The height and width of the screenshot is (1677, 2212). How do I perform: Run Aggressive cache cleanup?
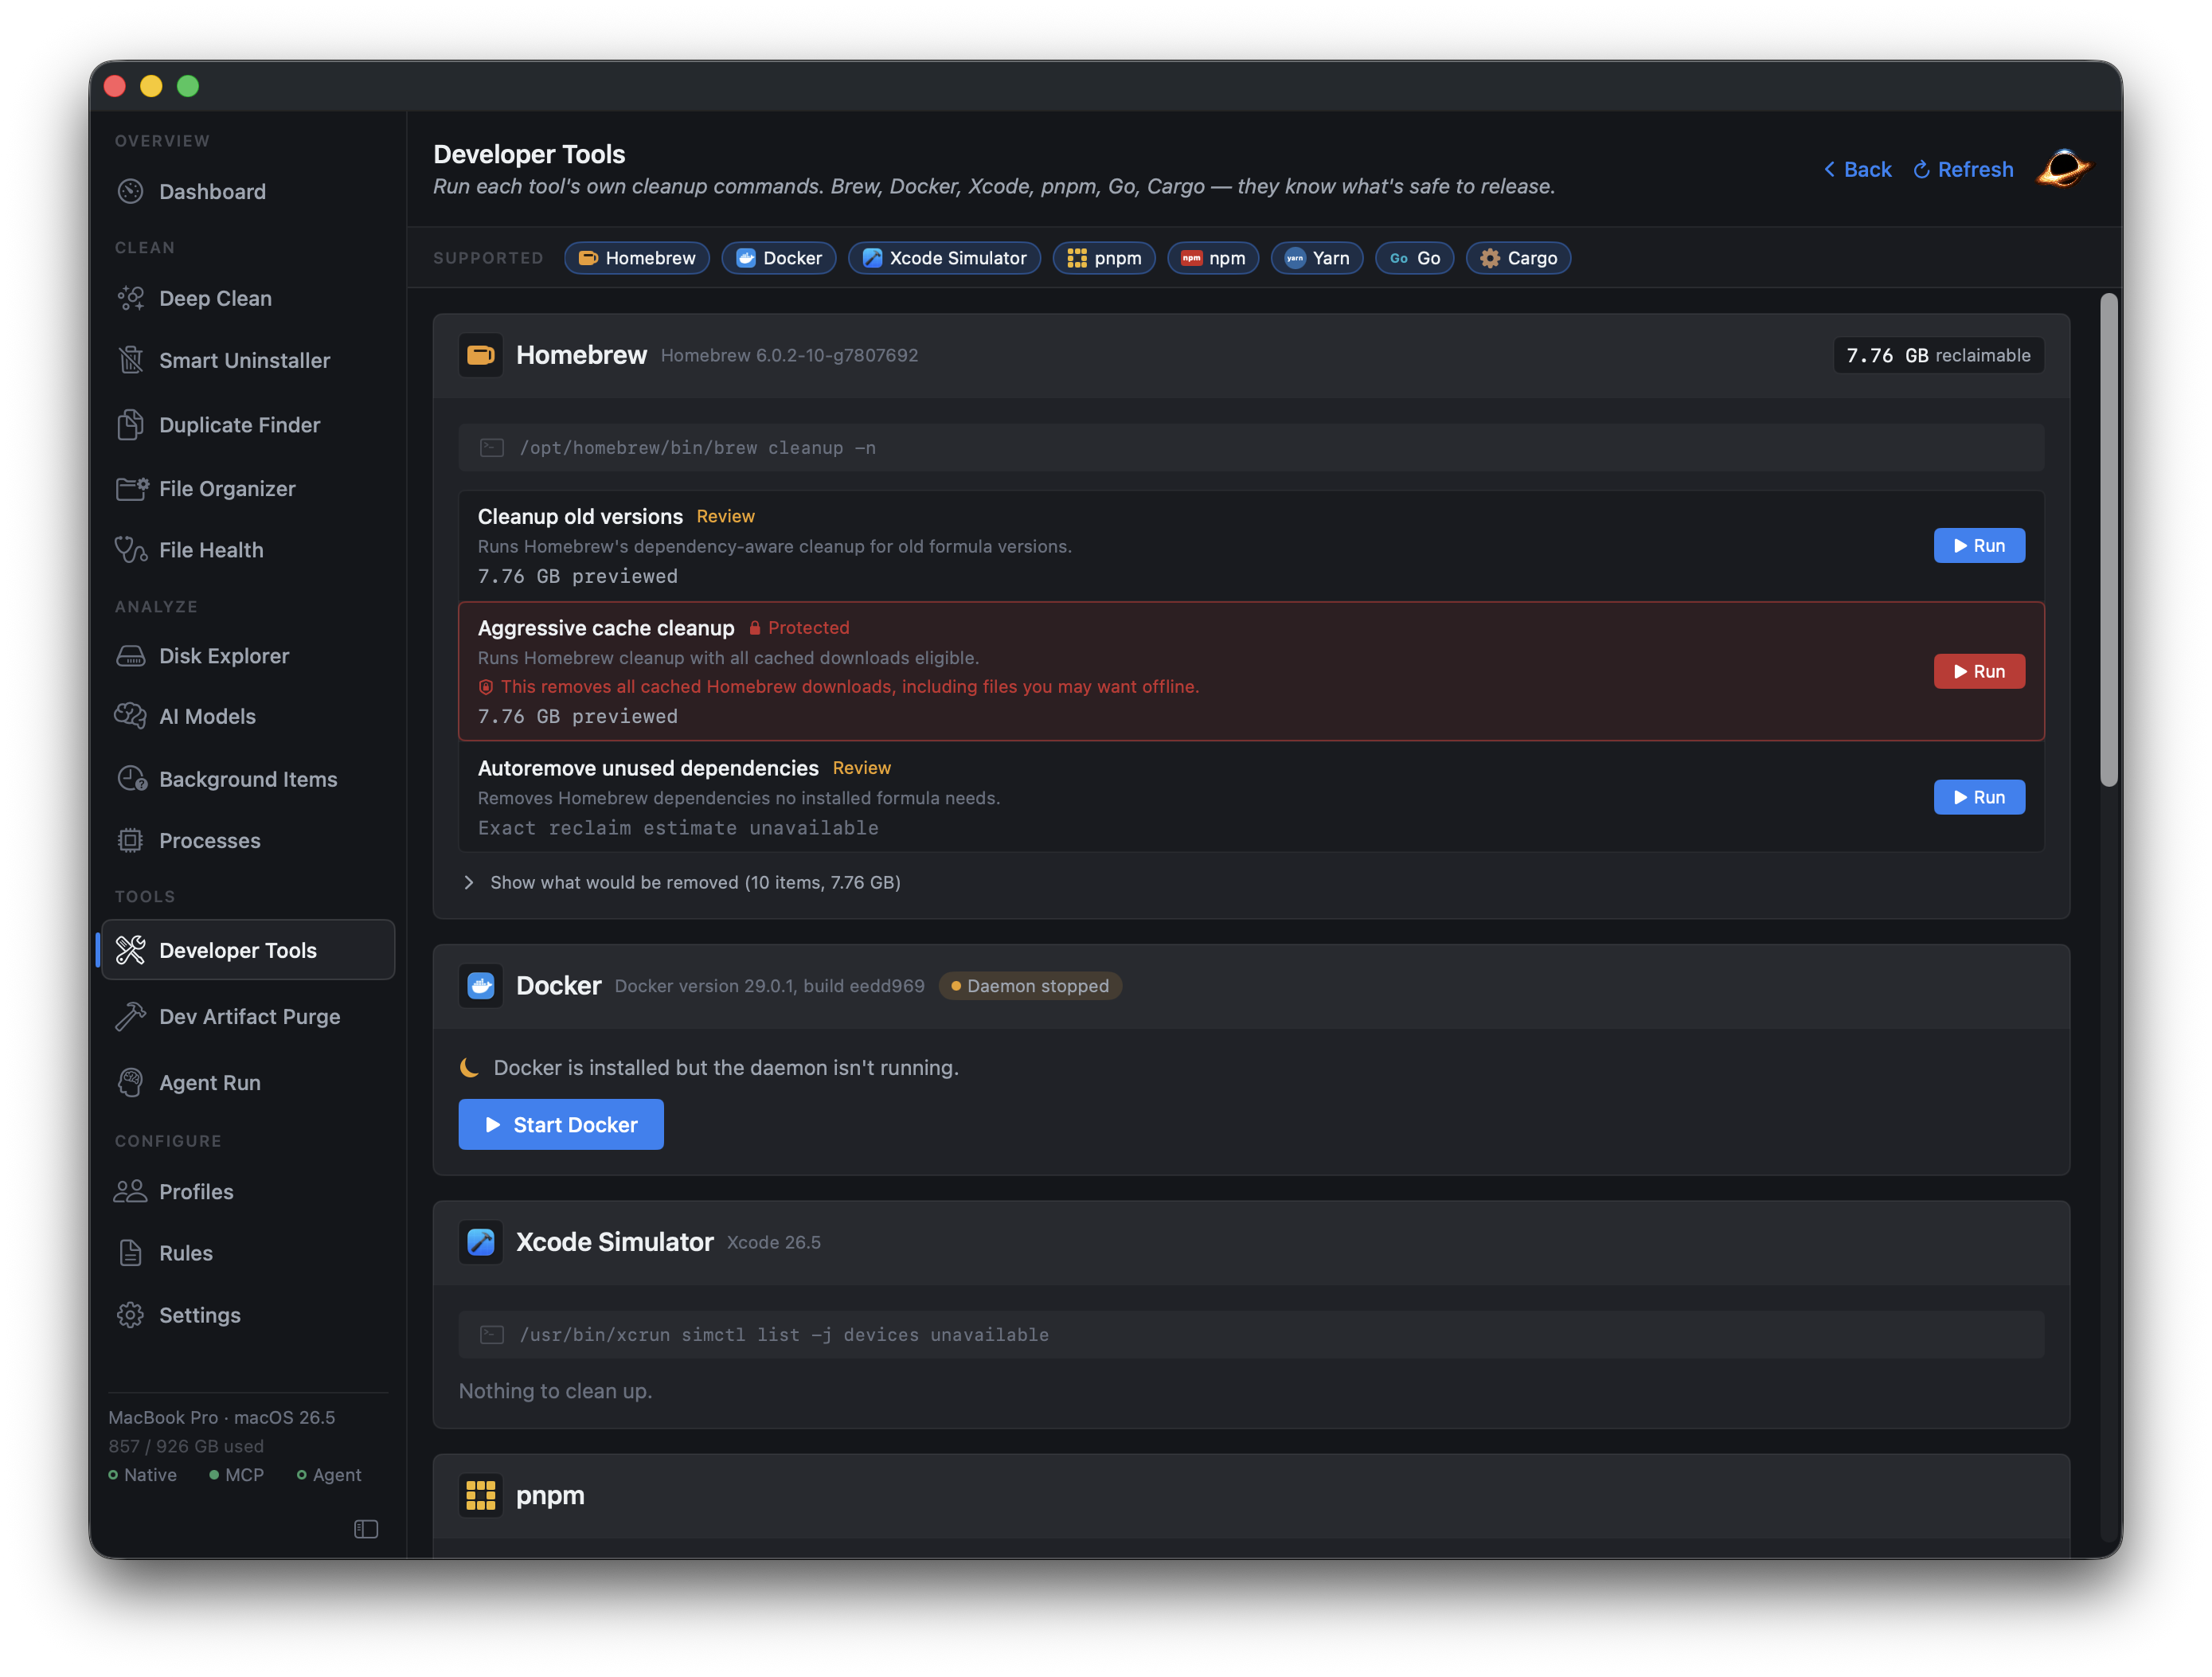tap(1979, 671)
